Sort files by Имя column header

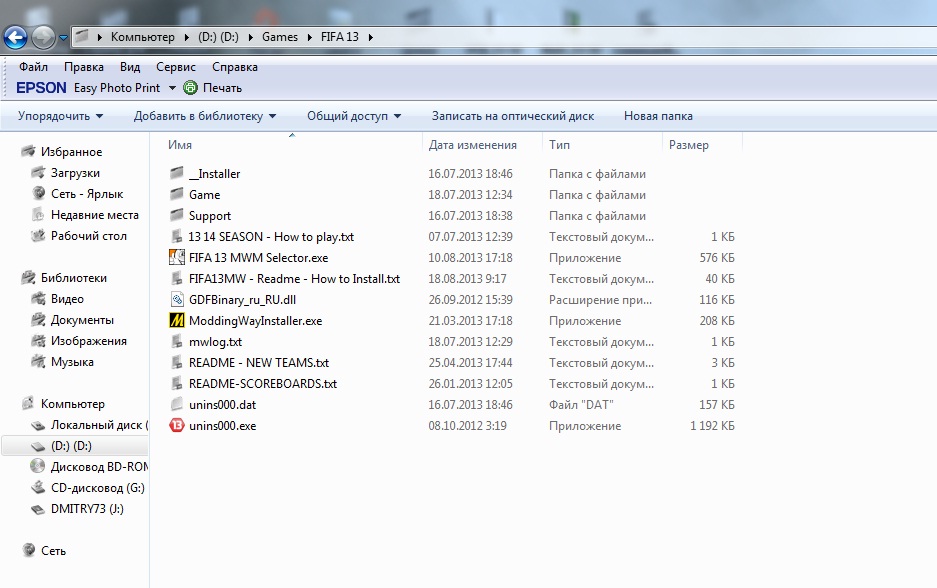[180, 145]
